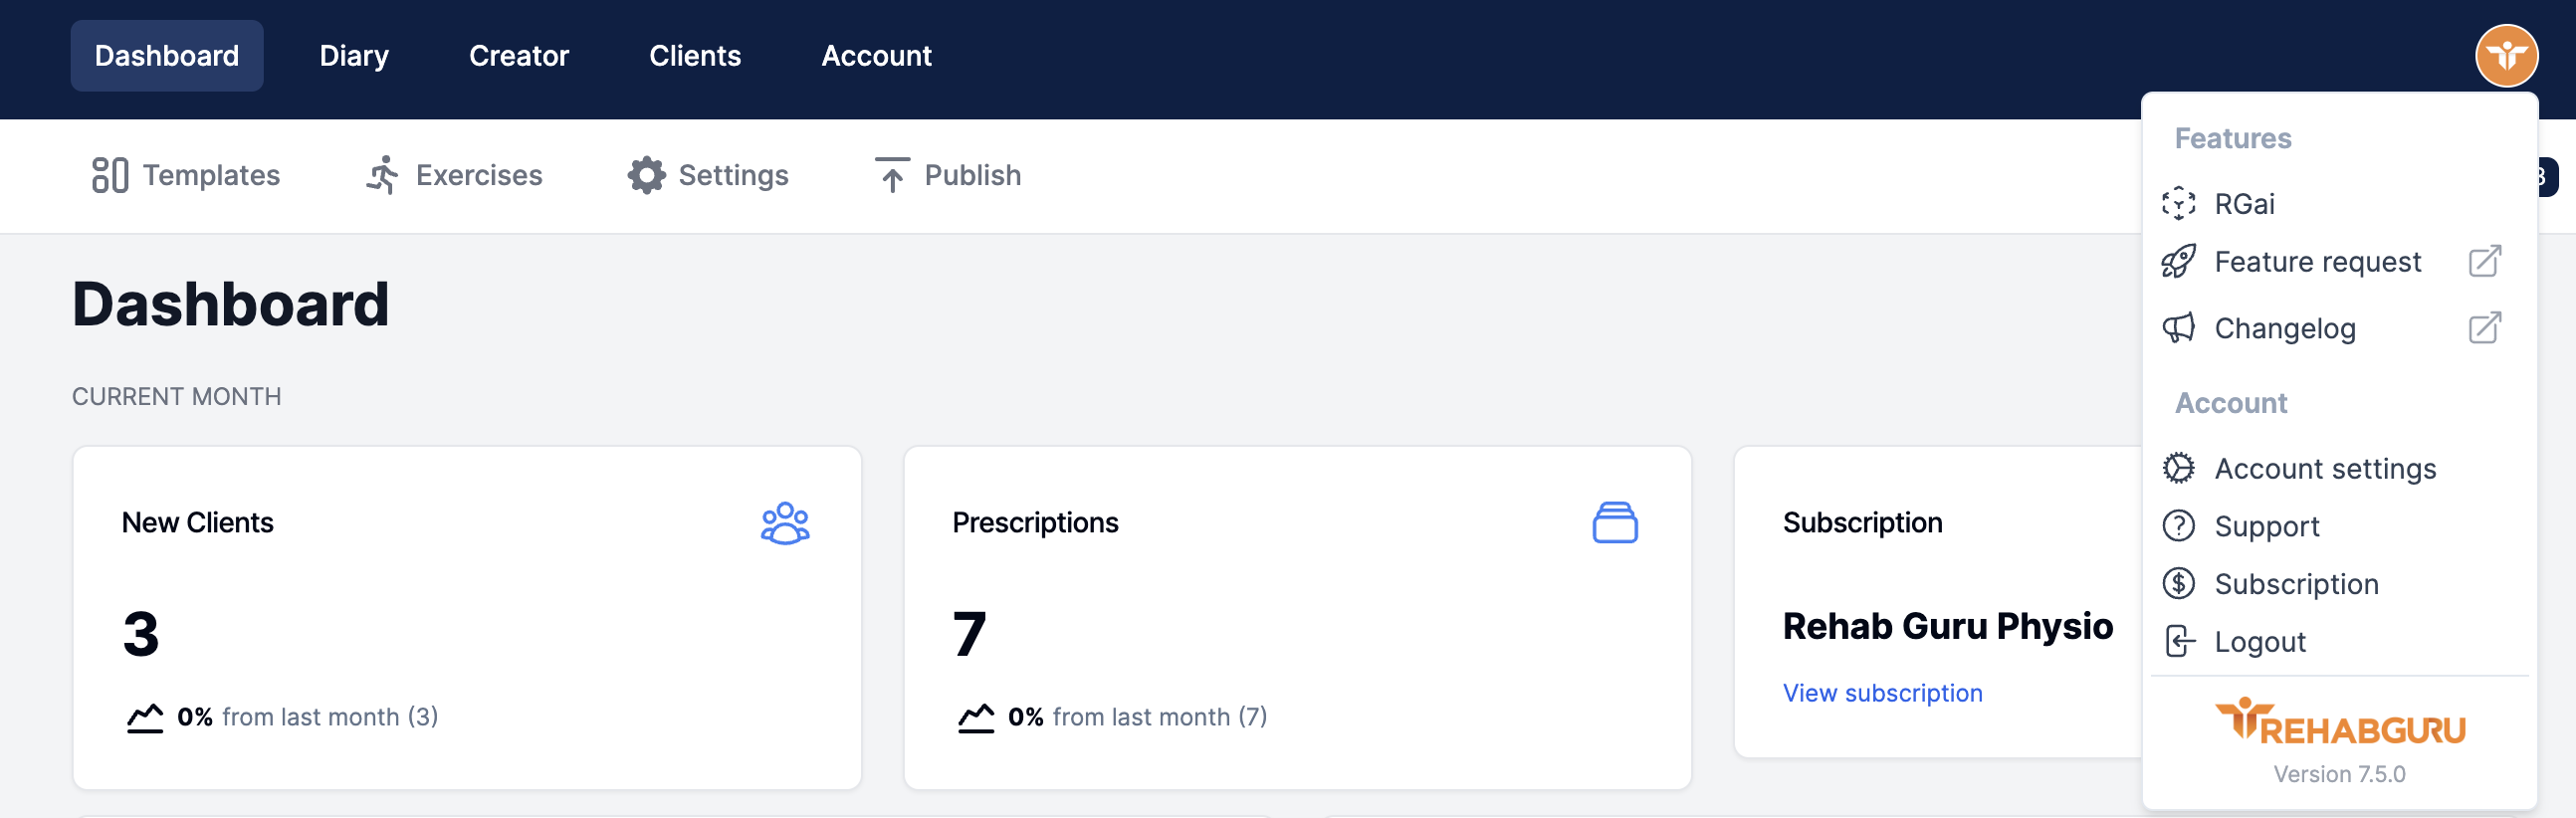This screenshot has height=818, width=2576.
Task: Click the RehabGuru logo in the menu
Action: [2339, 722]
